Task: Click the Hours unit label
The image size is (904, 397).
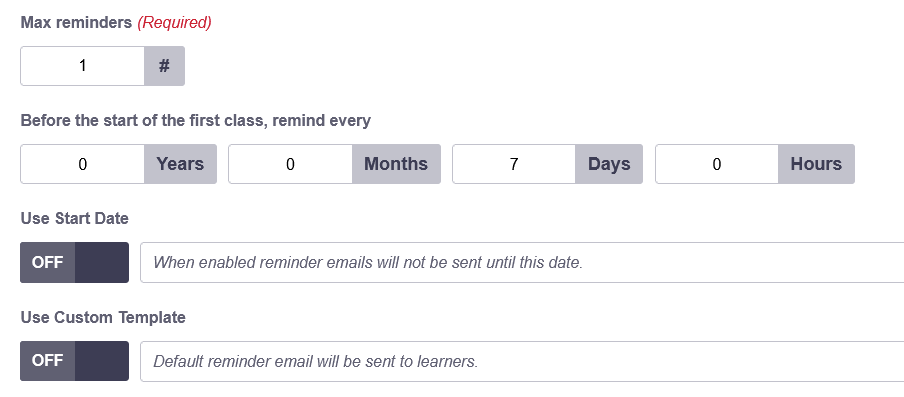Action: [x=816, y=164]
